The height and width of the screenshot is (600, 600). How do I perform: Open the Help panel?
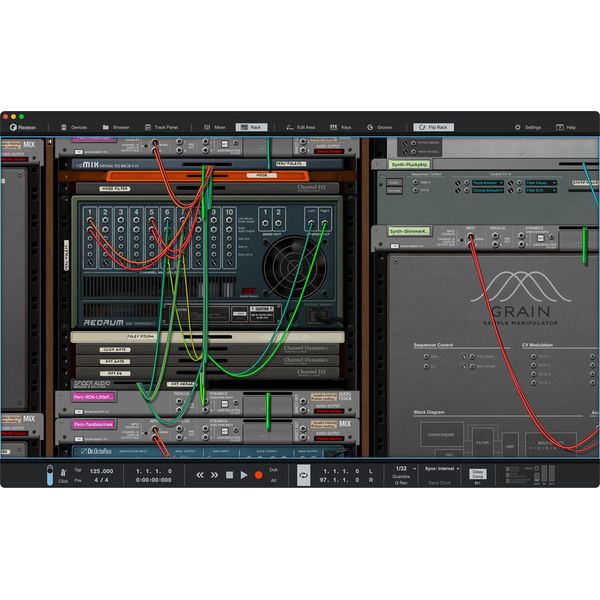(x=566, y=127)
